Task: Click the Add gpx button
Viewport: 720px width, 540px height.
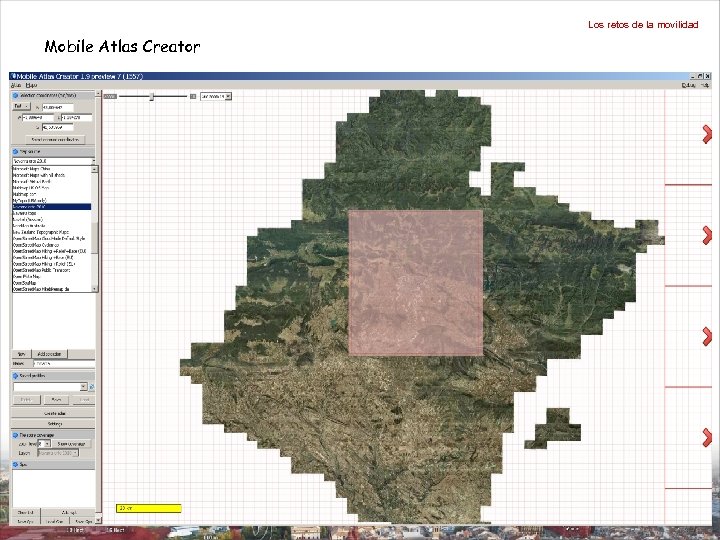Action: 68,512
